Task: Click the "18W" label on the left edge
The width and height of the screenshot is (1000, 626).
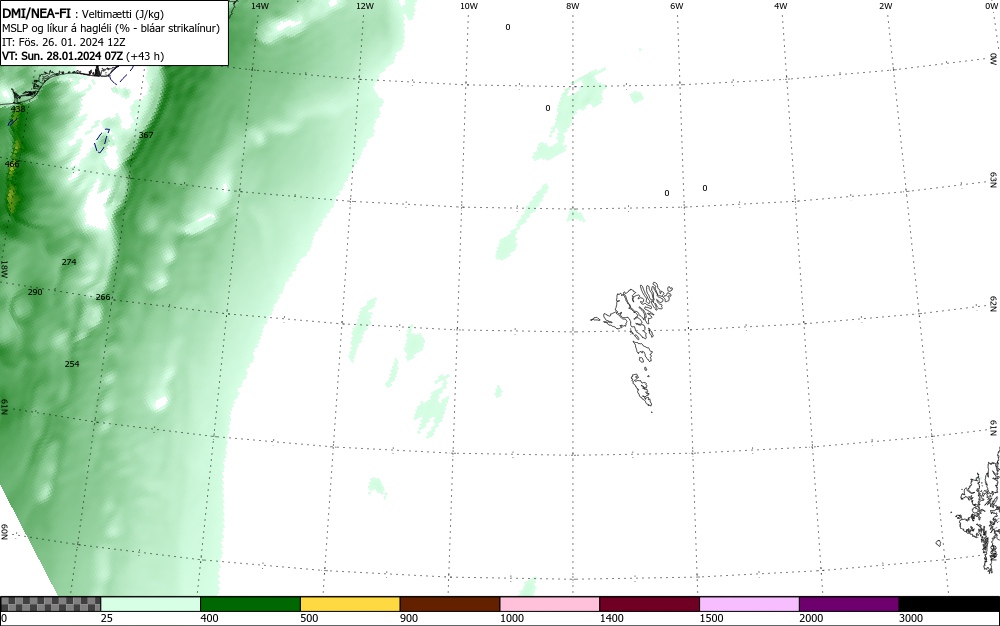Action: tap(4, 268)
